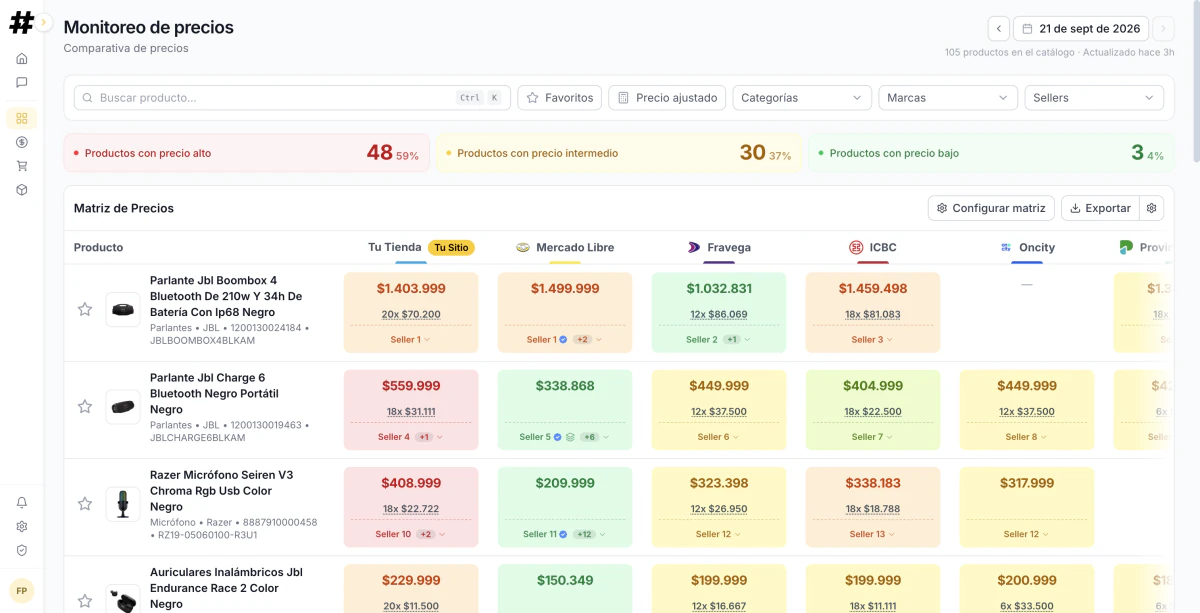Open settings gear in sidebar
Viewport: 1200px width, 613px height.
[22, 526]
